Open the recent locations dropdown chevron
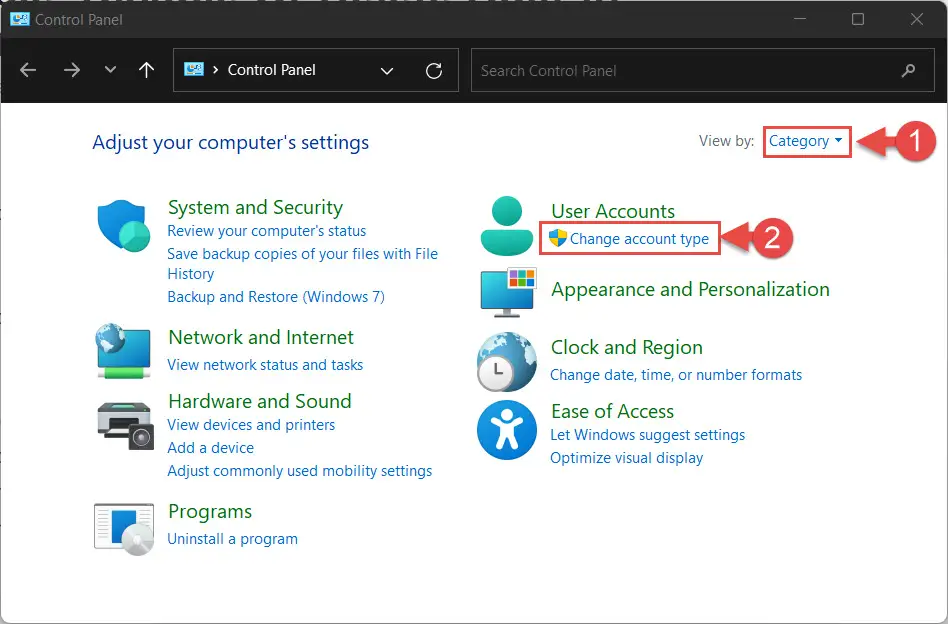This screenshot has height=624, width=948. (110, 70)
